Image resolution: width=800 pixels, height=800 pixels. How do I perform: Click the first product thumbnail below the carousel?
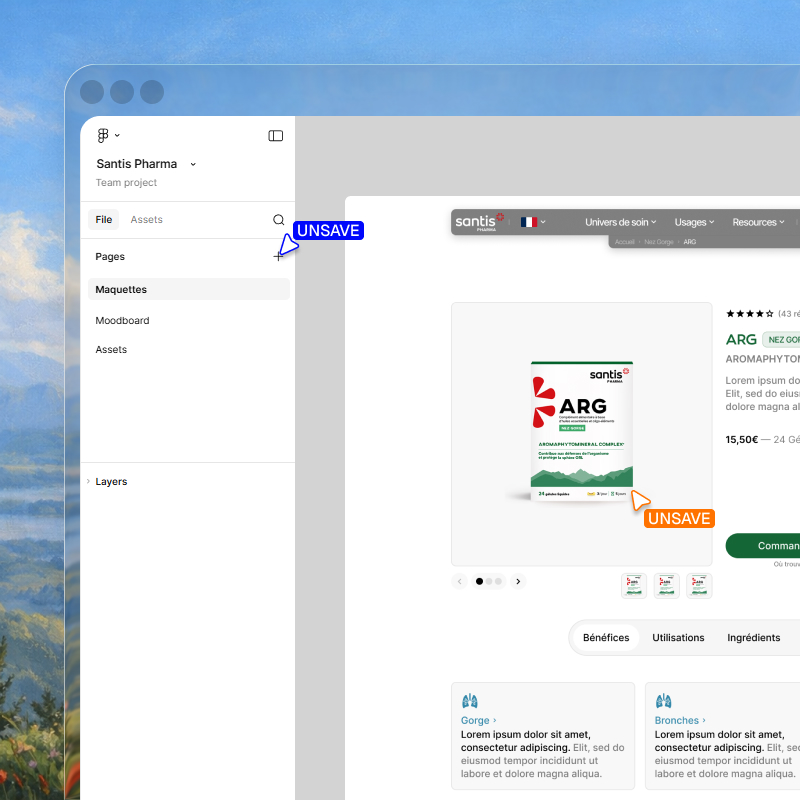tap(633, 586)
